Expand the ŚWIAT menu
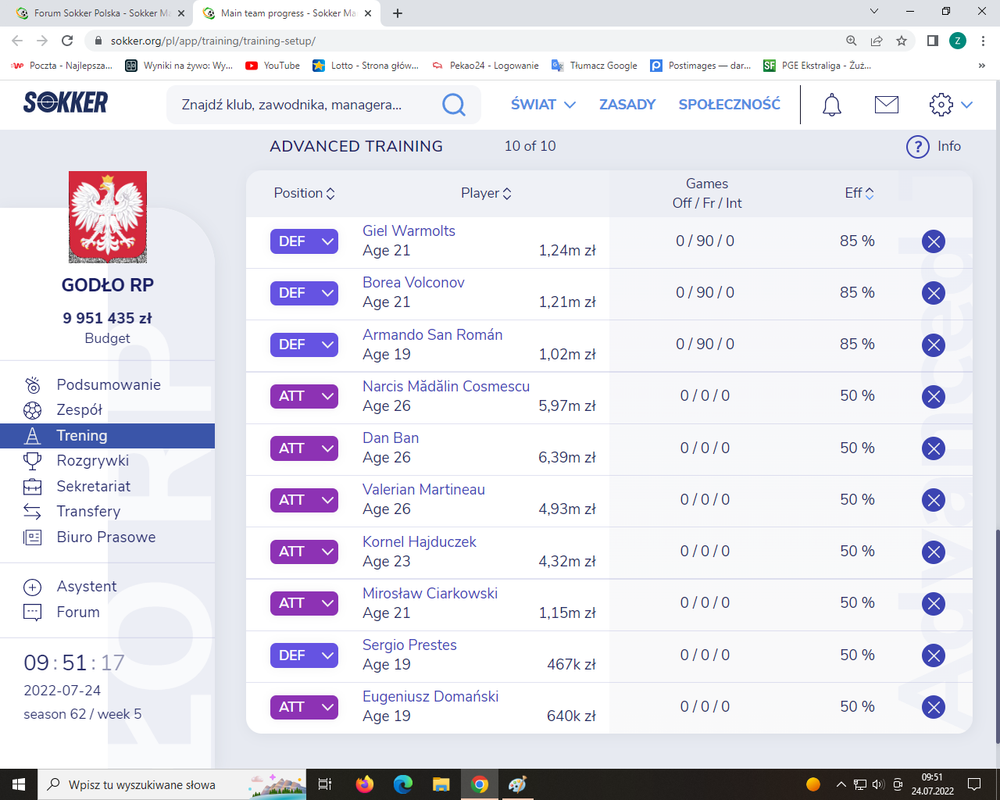Screen dimensions: 1000x800 click(x=543, y=105)
